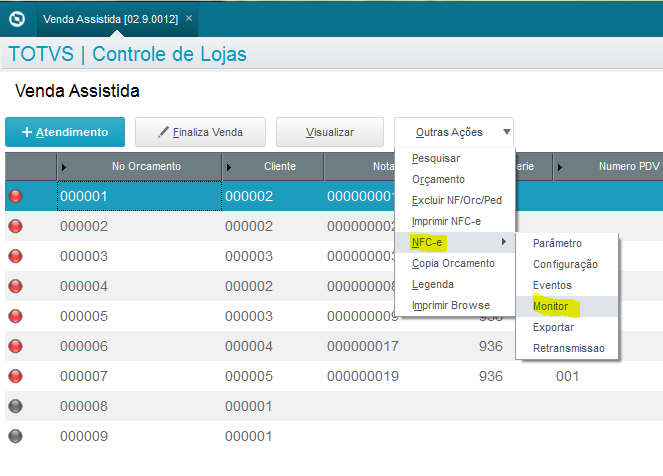The image size is (663, 476).
Task: Select orçamento cell 000003
Action: pos(139,256)
